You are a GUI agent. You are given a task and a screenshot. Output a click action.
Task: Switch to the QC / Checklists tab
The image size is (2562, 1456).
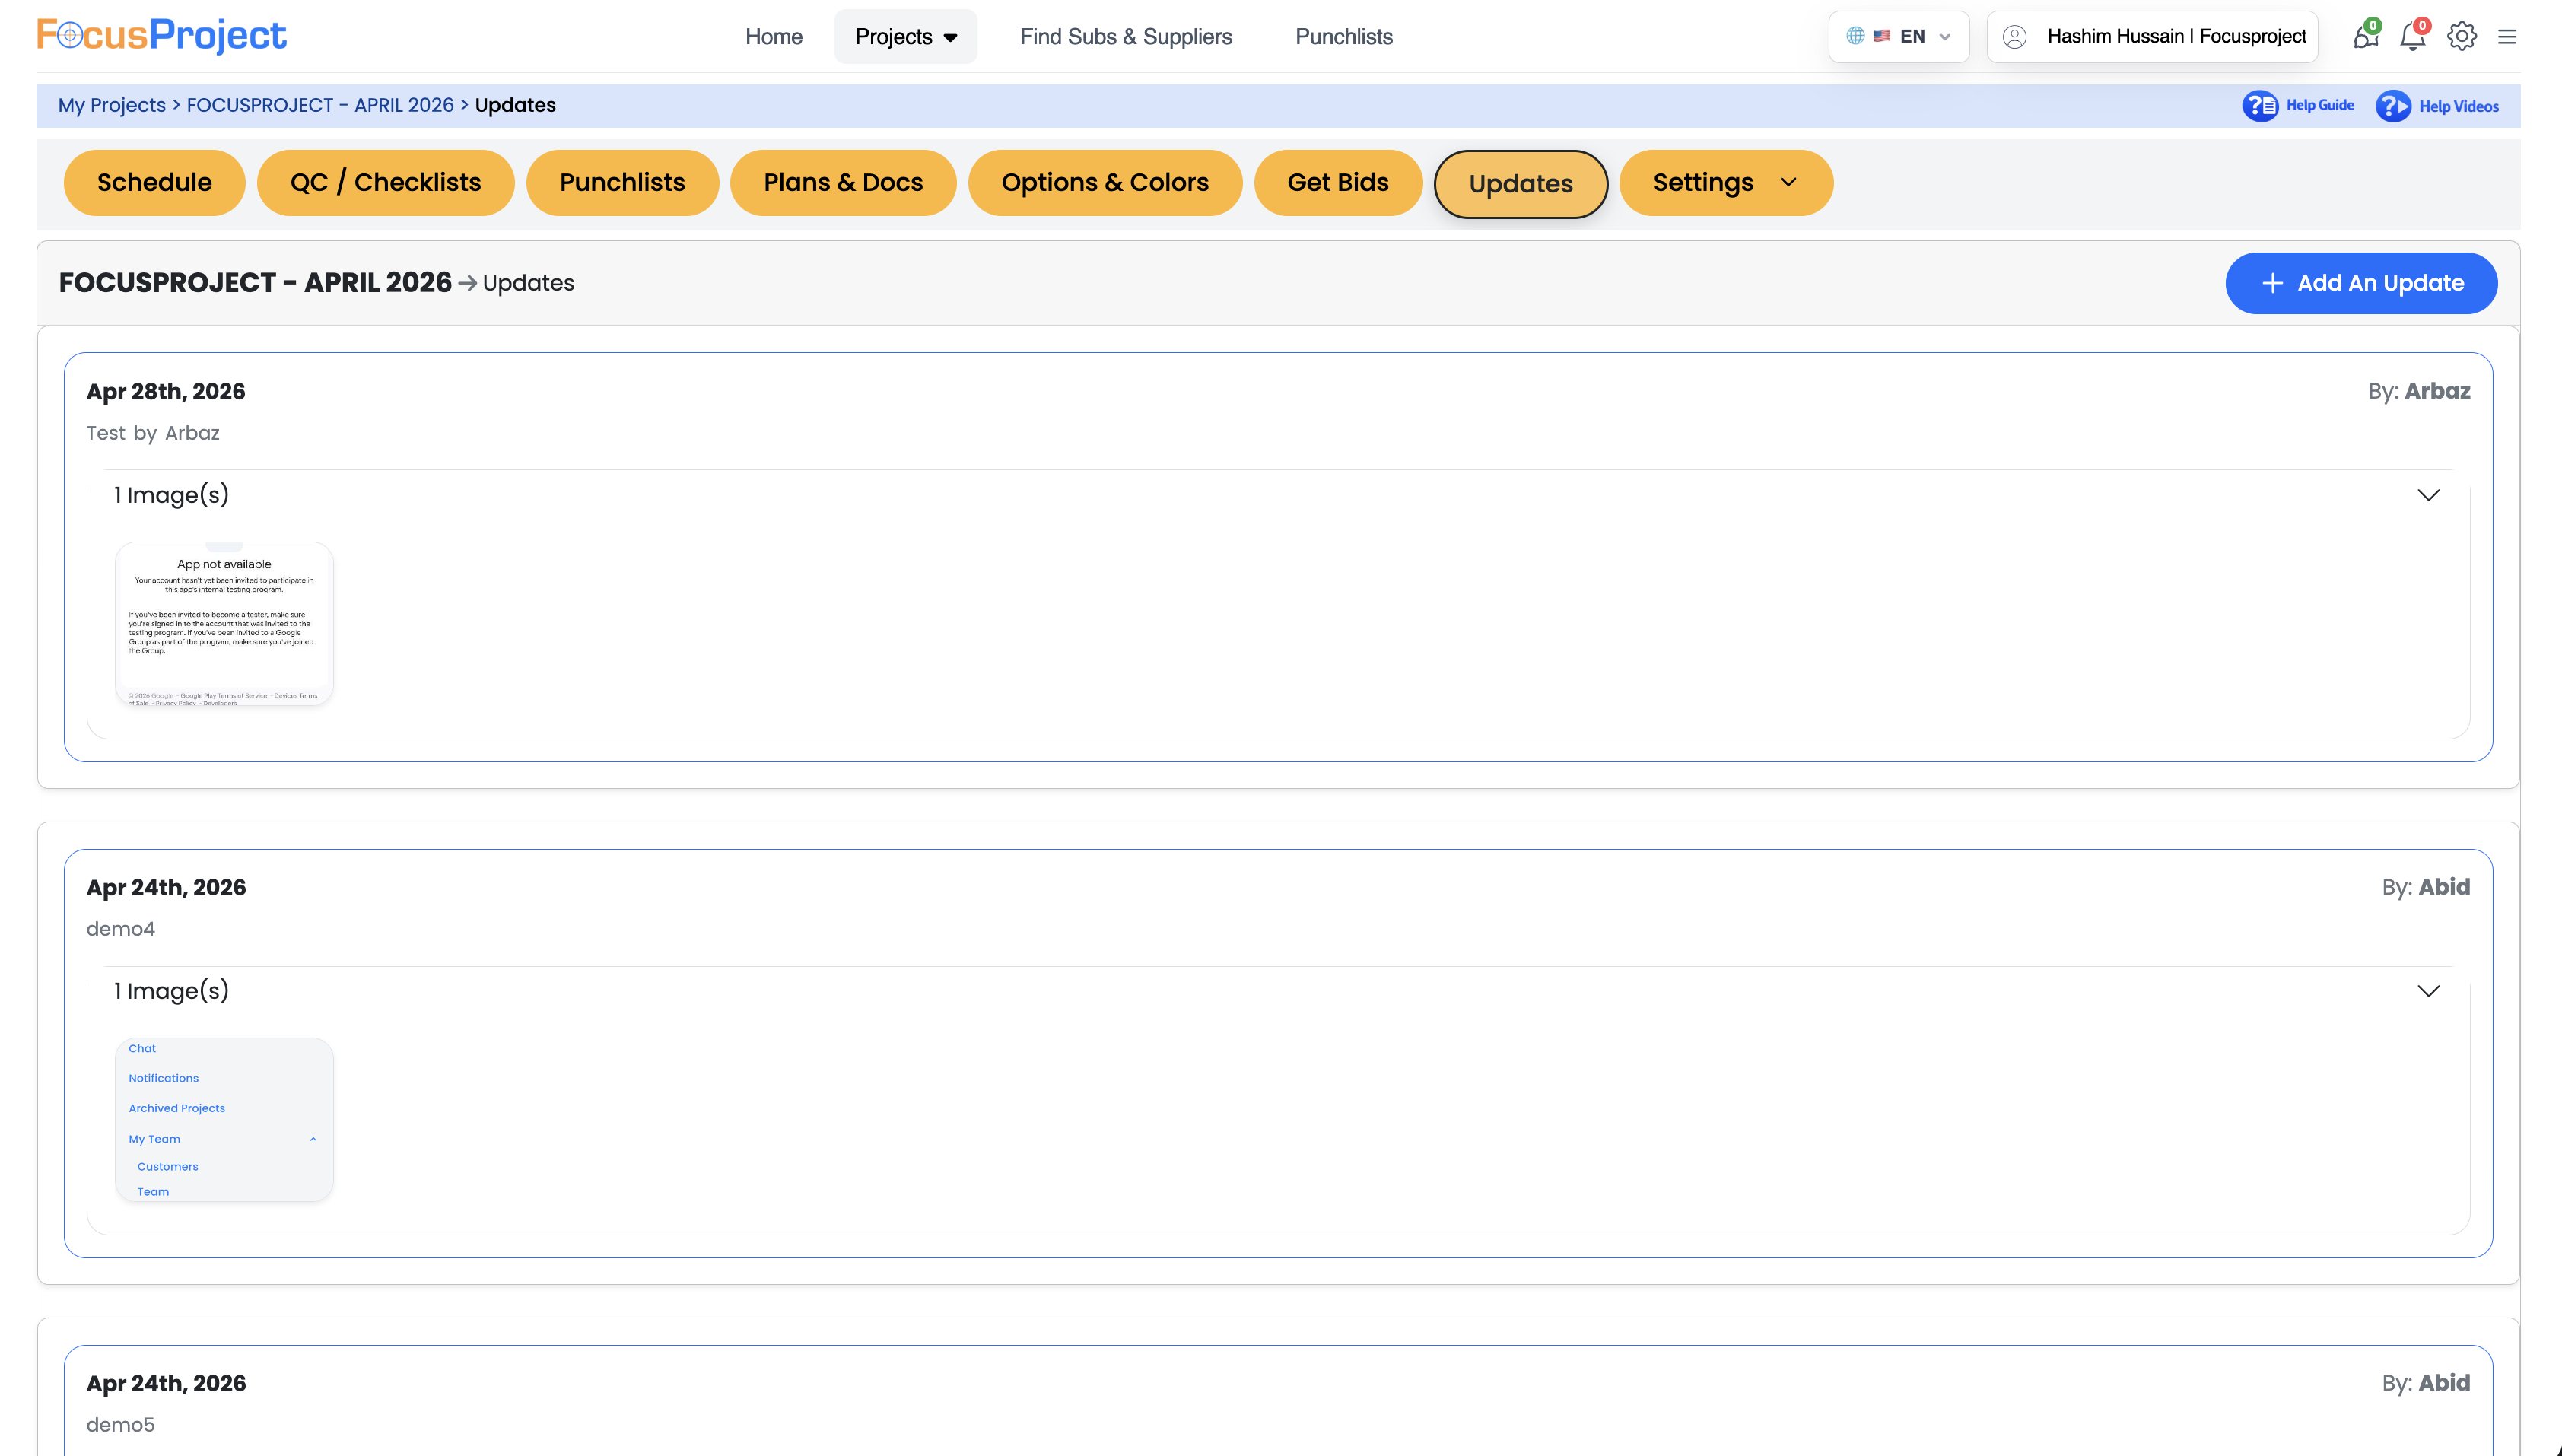386,183
